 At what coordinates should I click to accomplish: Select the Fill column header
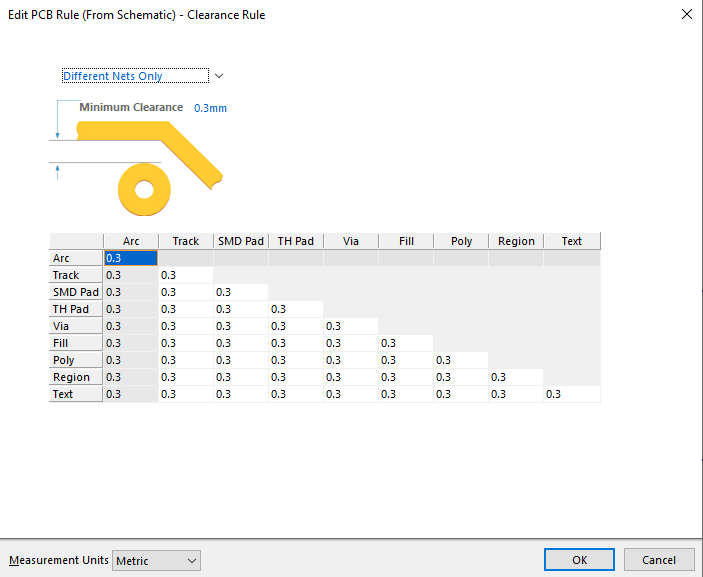click(x=406, y=241)
